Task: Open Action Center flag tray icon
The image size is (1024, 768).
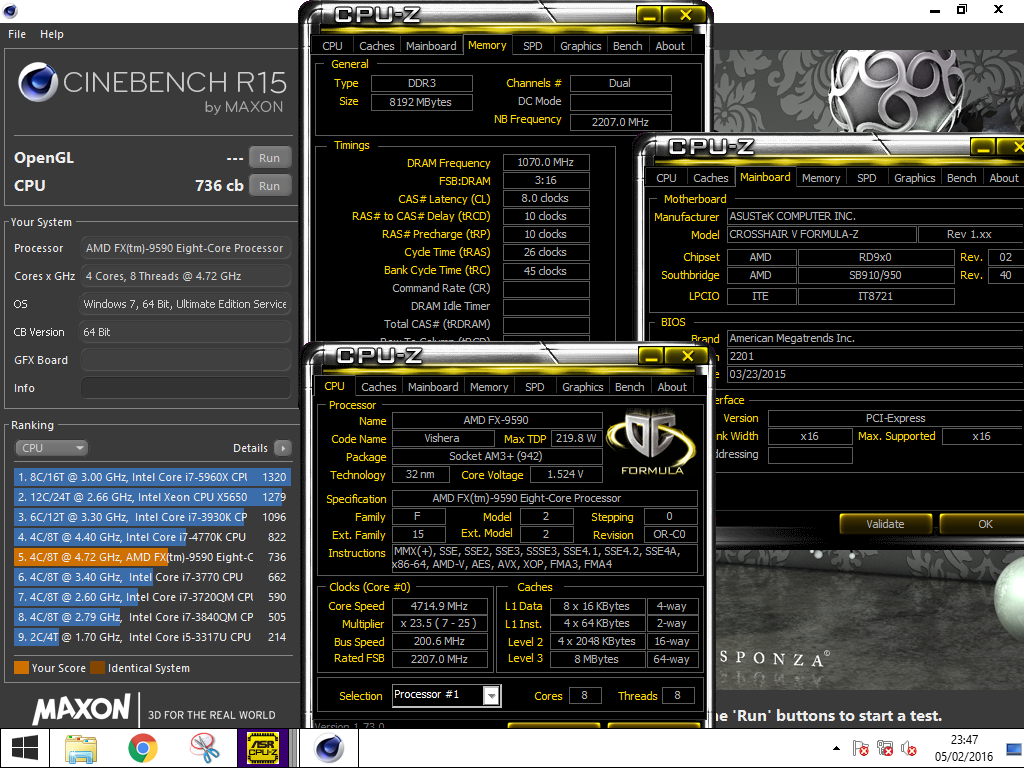Action: [860, 748]
